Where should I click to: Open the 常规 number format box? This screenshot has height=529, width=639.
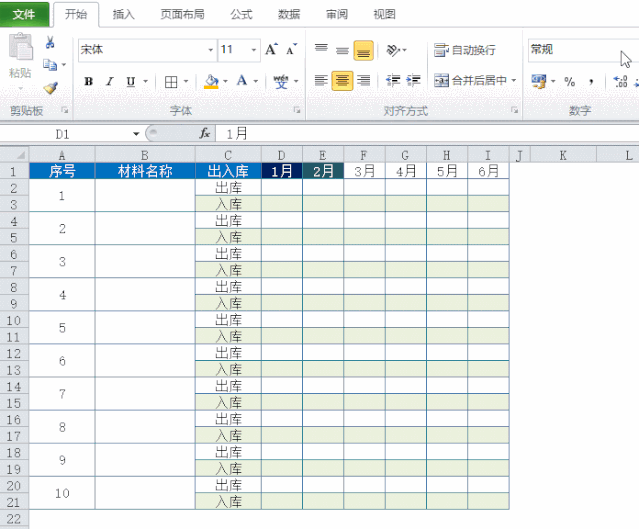click(583, 50)
